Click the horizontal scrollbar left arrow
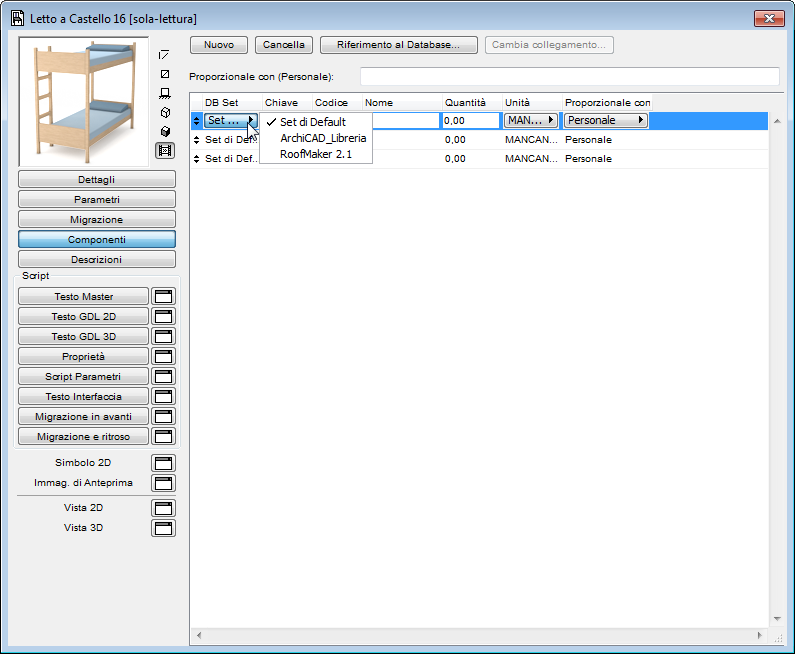Image resolution: width=795 pixels, height=654 pixels. (199, 635)
